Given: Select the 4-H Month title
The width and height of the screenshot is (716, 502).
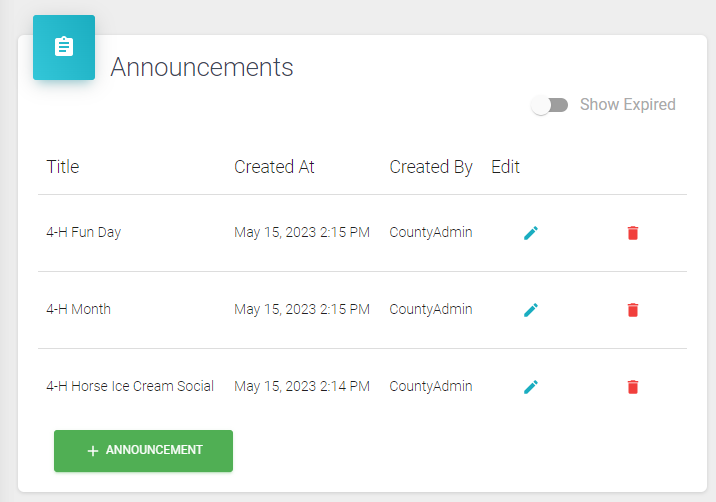Looking at the screenshot, I should click(x=79, y=309).
